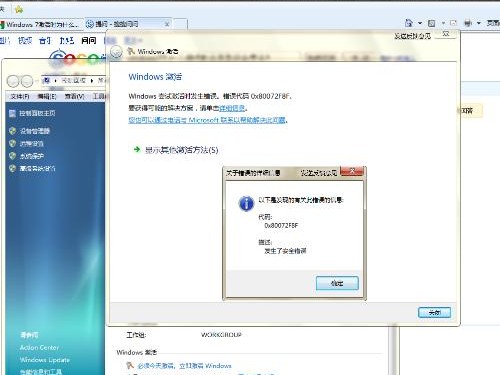Open the detailed information link in the activation message
This screenshot has width=500, height=375.
point(232,108)
